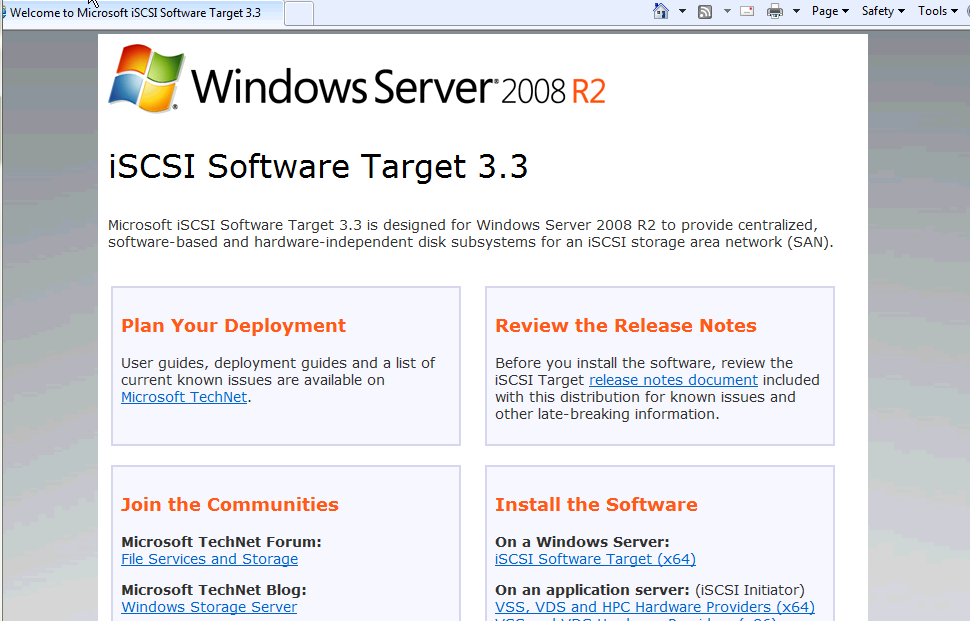The height and width of the screenshot is (621, 970).
Task: Click the Review the Release Notes heading
Action: [x=625, y=325]
